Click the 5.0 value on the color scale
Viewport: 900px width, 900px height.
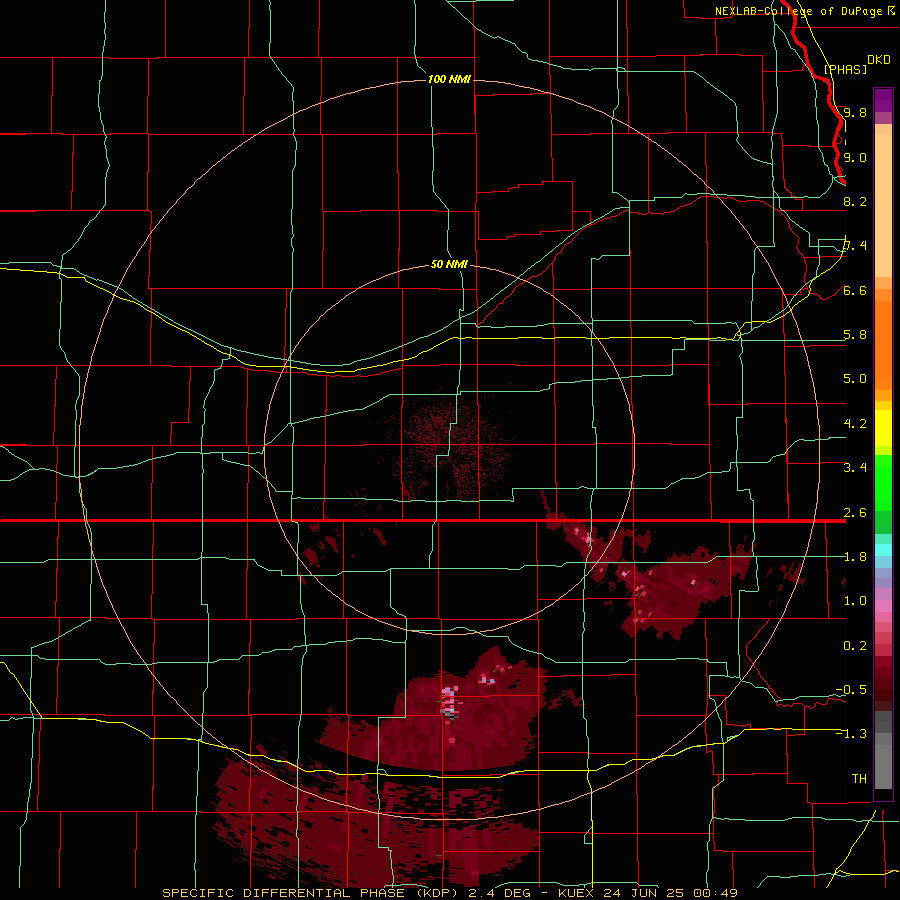(x=855, y=379)
